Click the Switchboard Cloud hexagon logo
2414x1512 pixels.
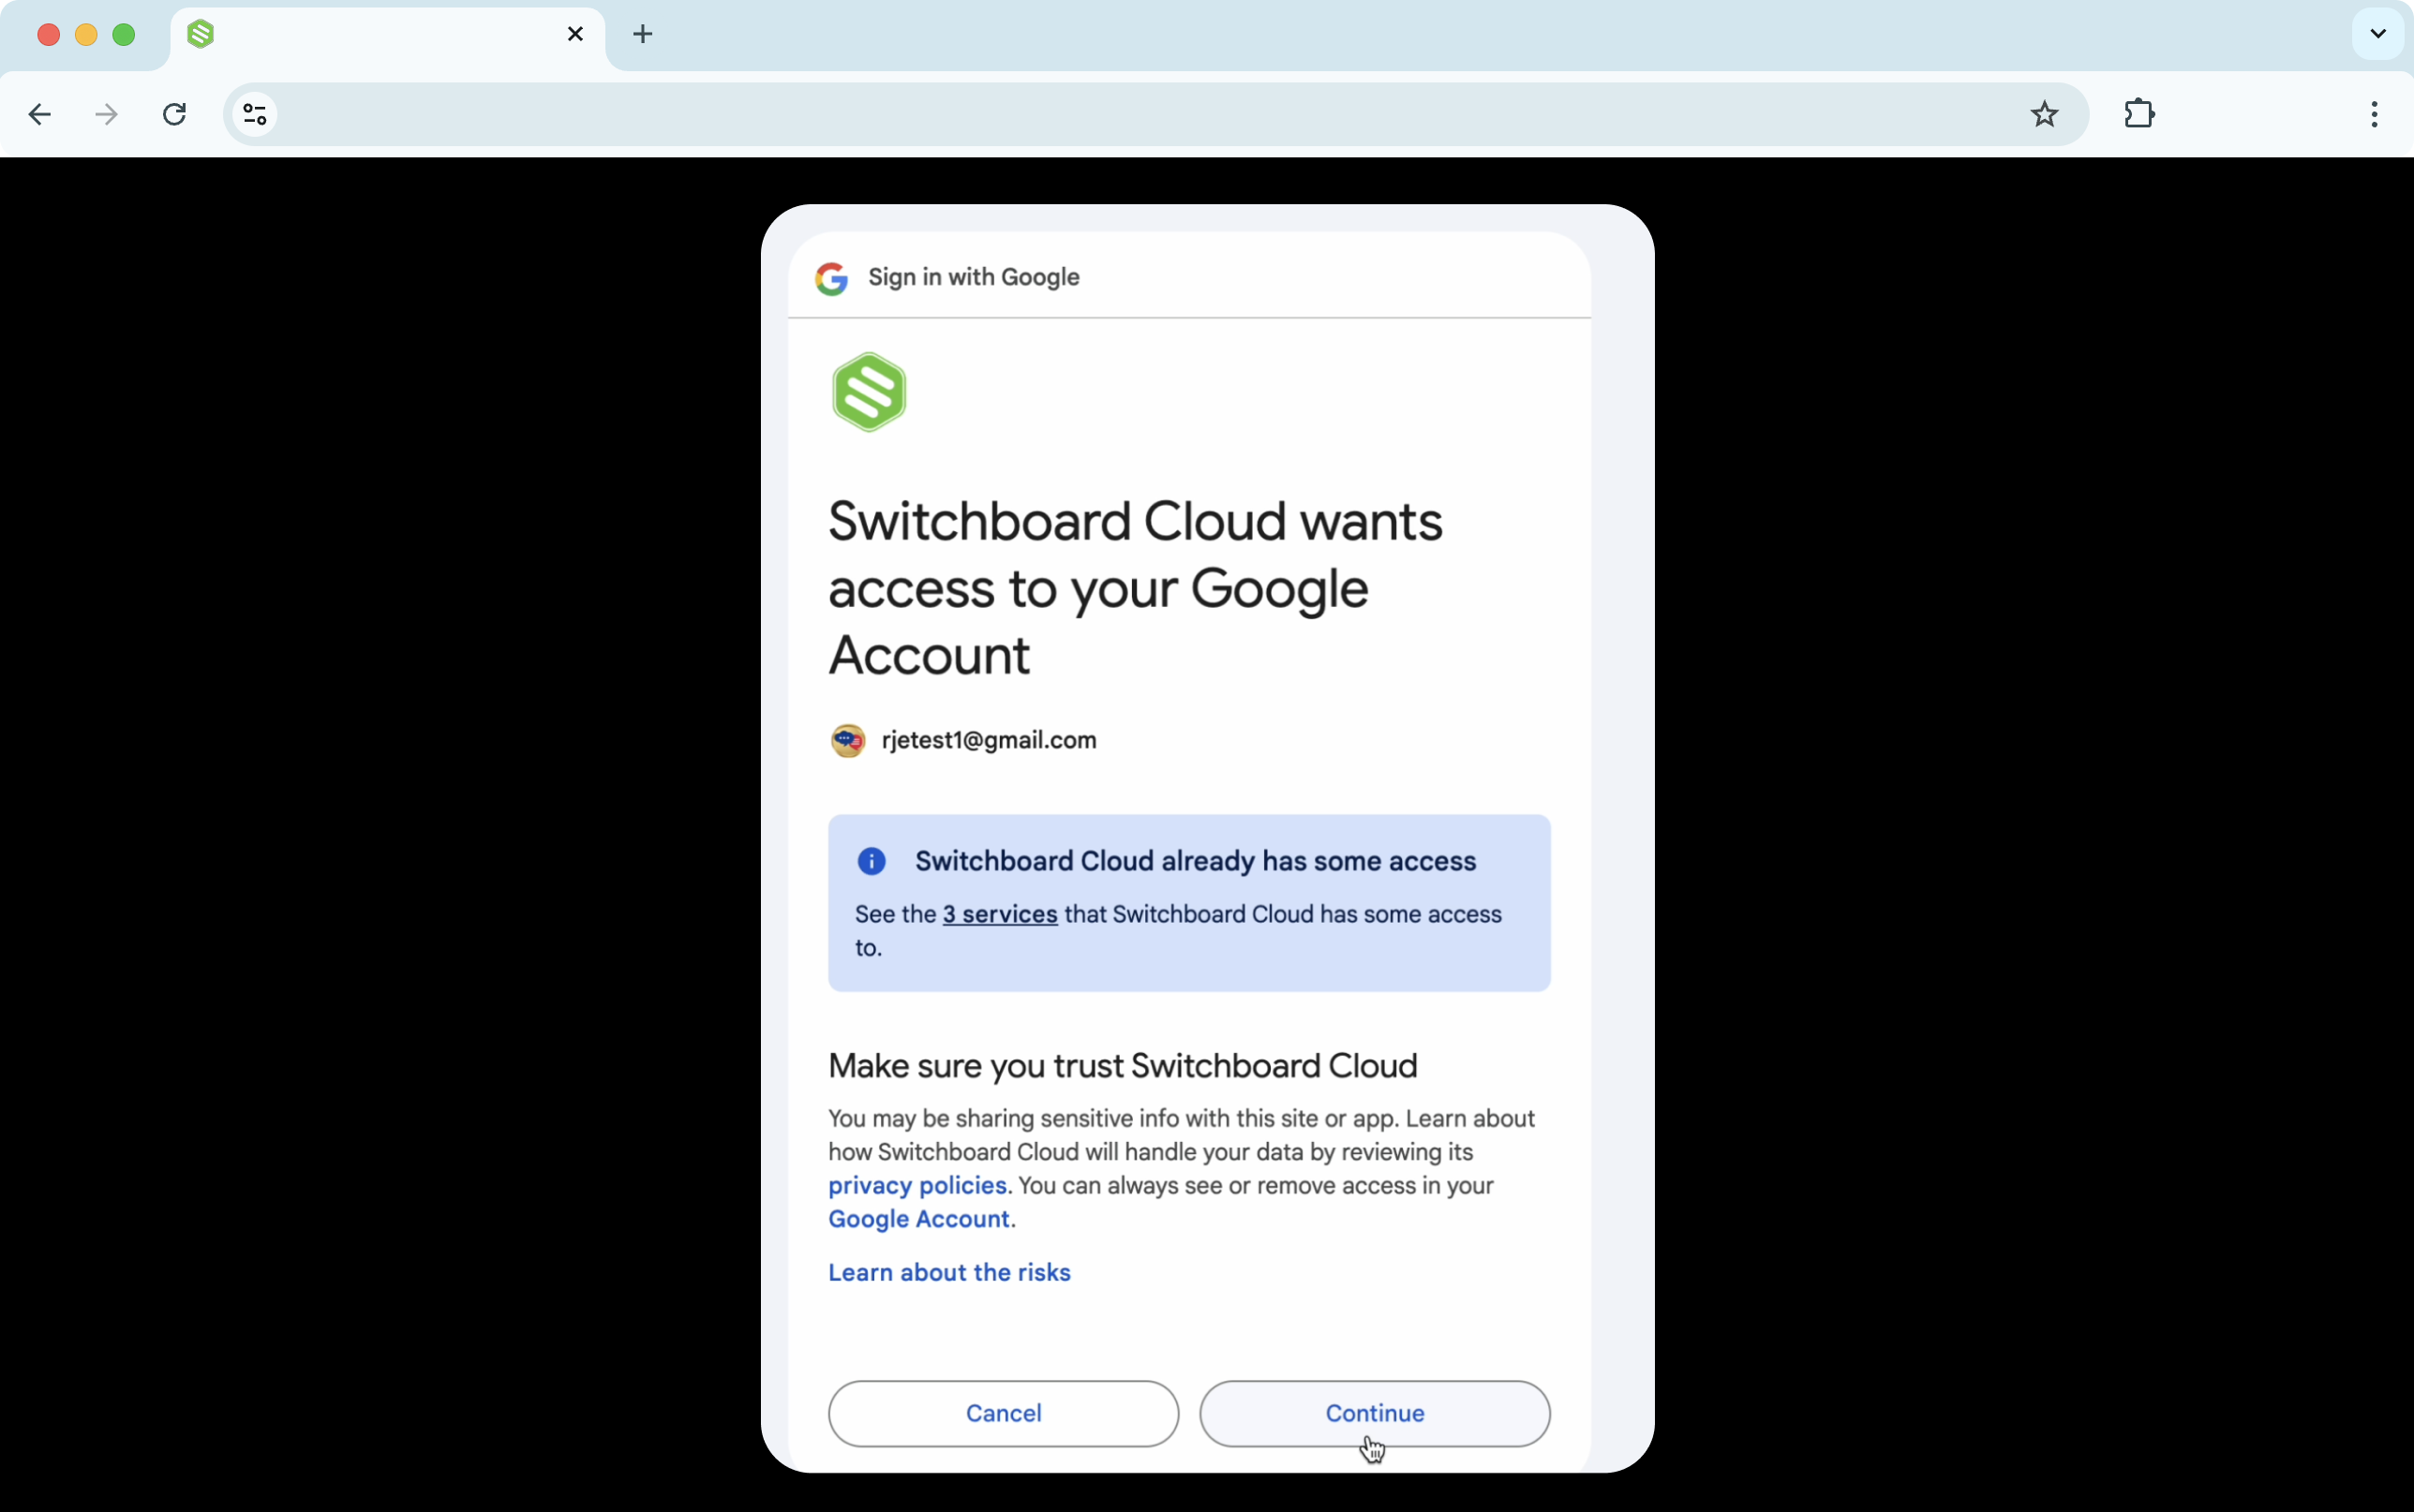click(x=869, y=392)
